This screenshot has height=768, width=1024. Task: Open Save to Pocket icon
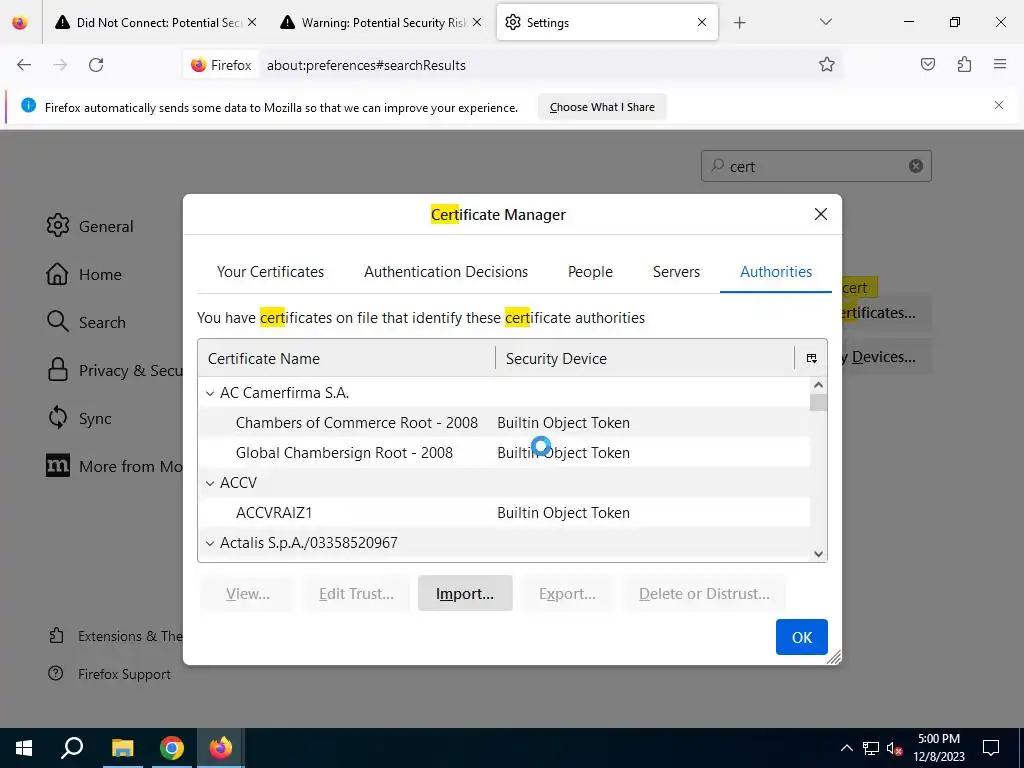(x=927, y=64)
